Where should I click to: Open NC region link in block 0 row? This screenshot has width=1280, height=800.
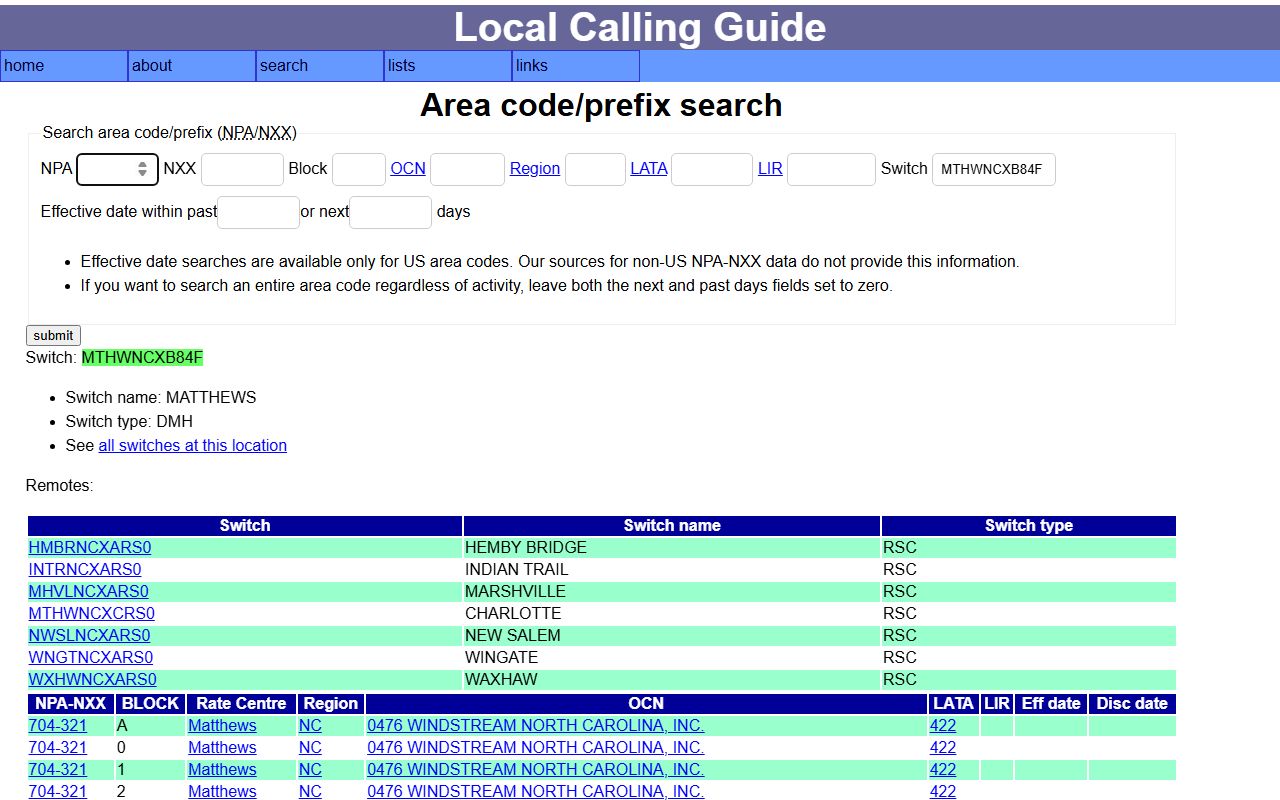[310, 748]
